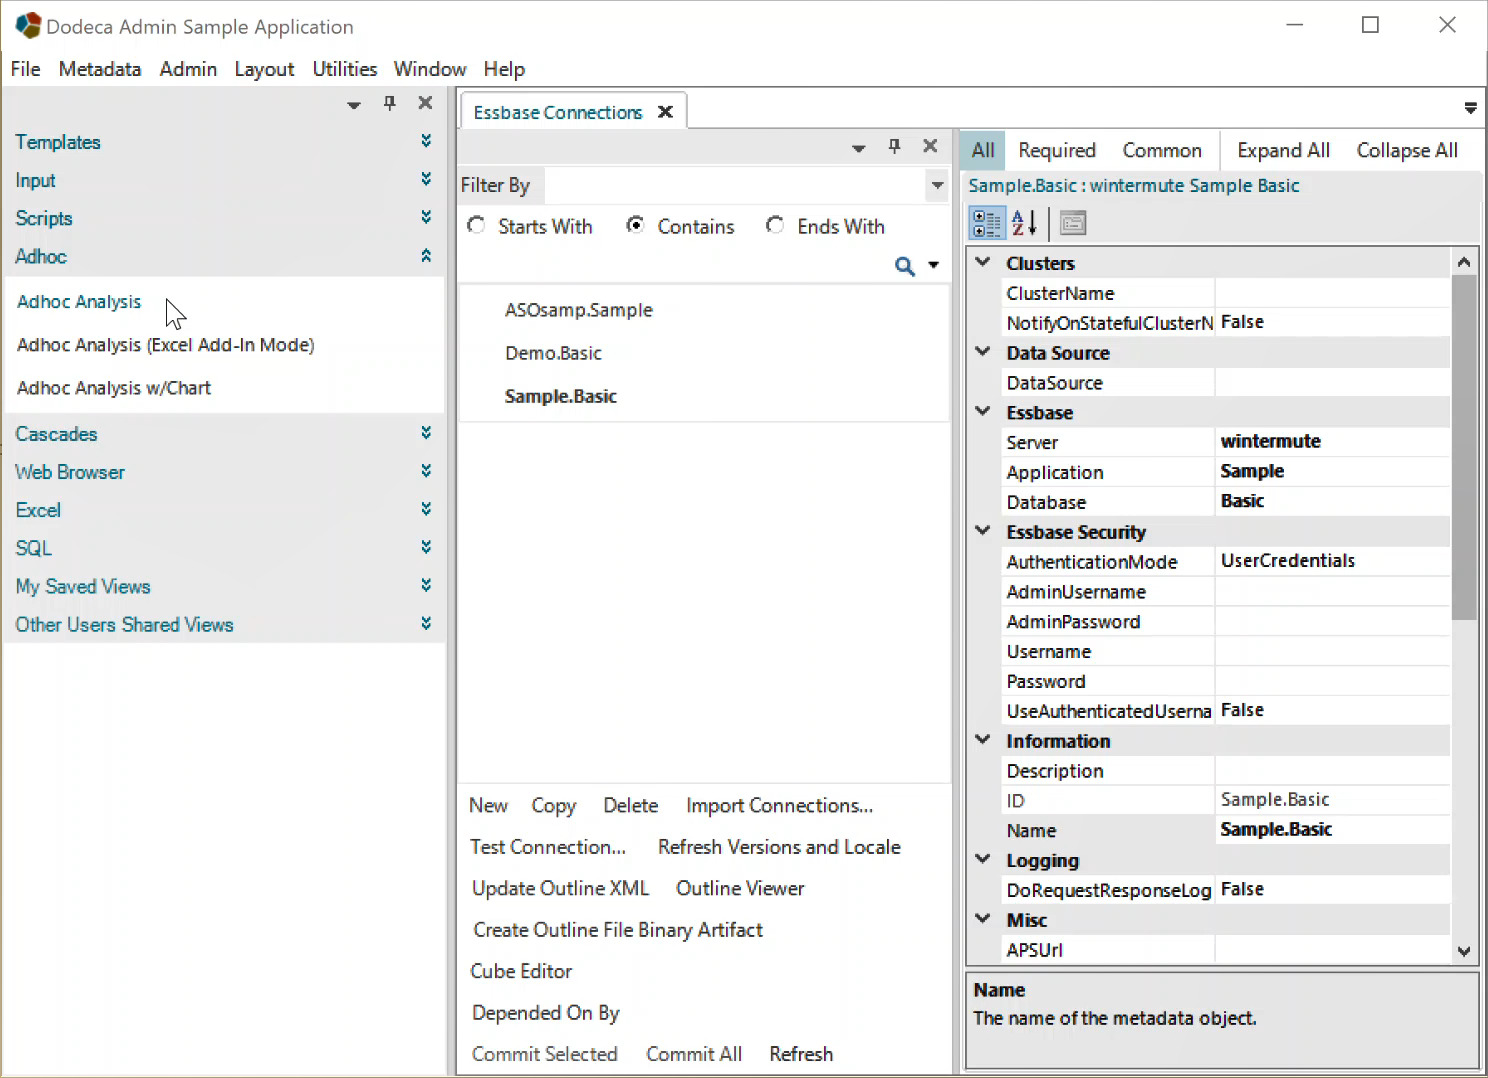Open the Cube Editor
The image size is (1488, 1078).
coord(521,971)
